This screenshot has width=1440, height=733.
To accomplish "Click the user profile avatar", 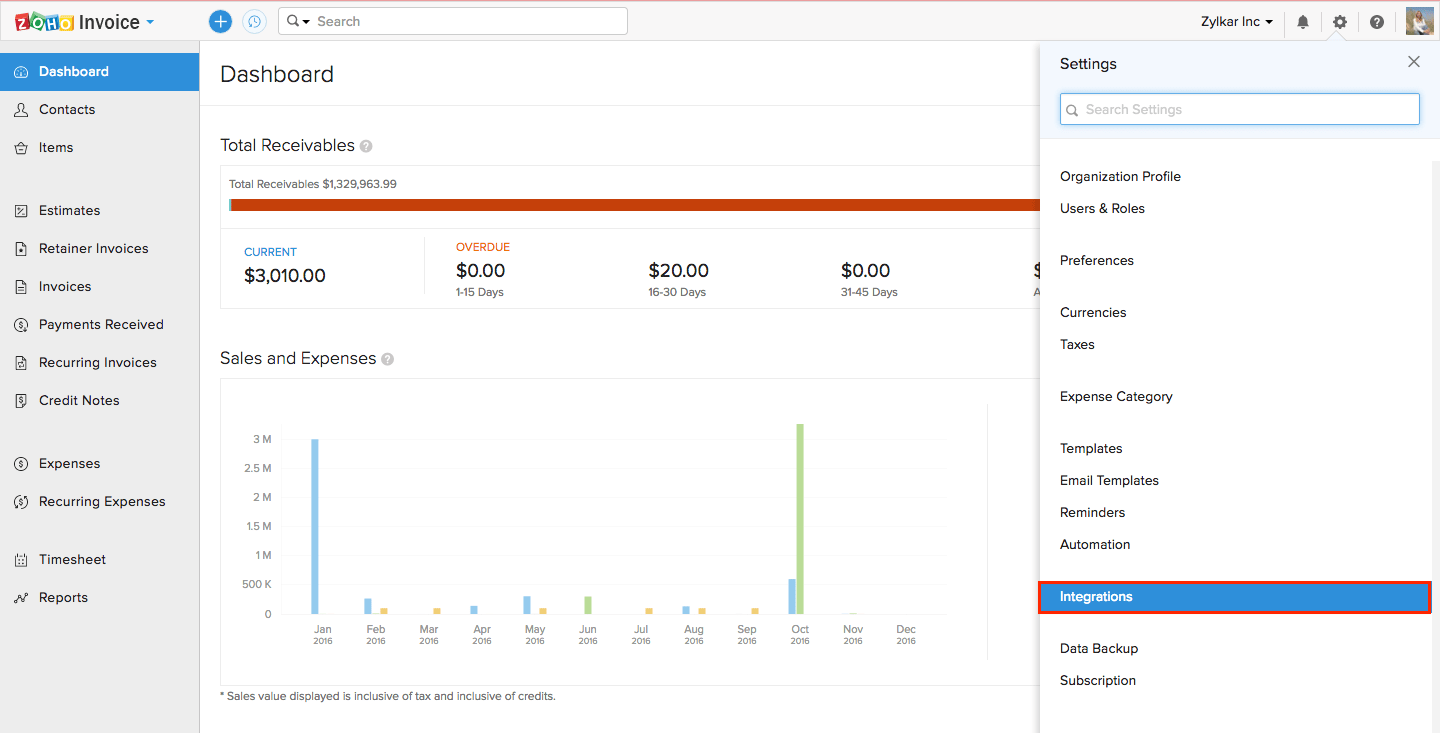I will 1419,21.
